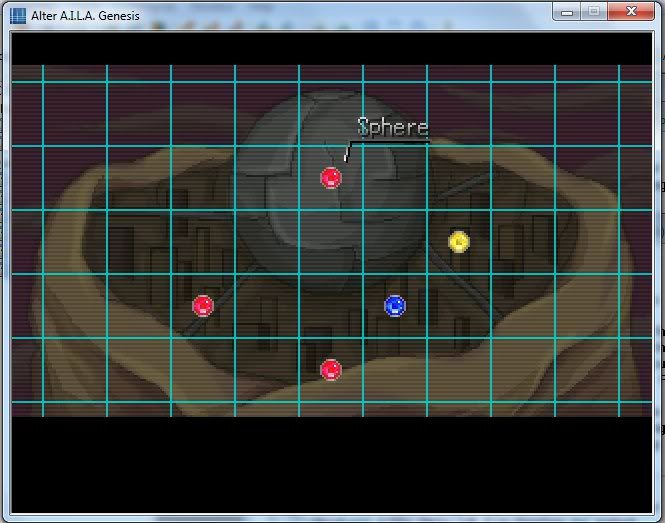665x523 pixels.
Task: Select the red marker under the Sphere label
Action: coord(331,178)
